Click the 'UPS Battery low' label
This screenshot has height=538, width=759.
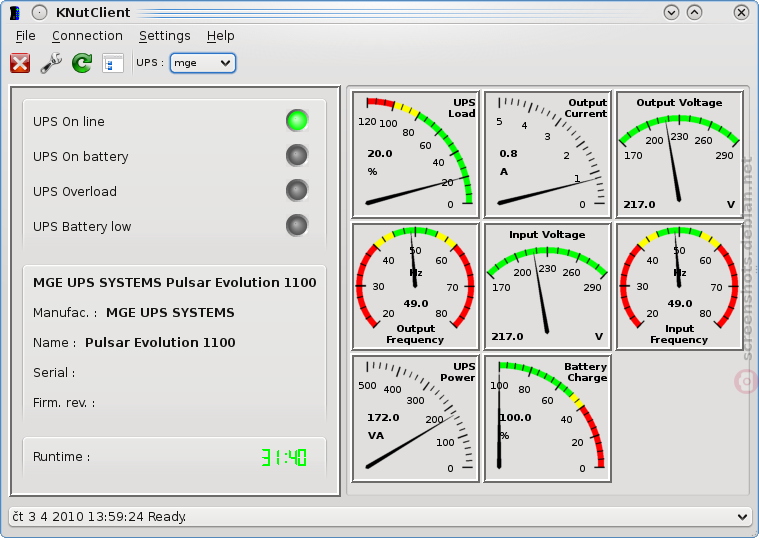[82, 227]
